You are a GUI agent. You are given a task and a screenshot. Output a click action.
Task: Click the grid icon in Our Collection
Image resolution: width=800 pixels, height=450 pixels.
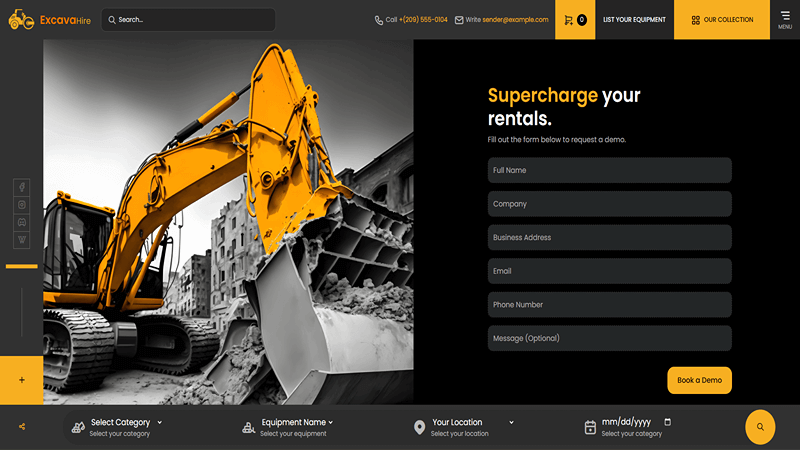click(x=695, y=20)
